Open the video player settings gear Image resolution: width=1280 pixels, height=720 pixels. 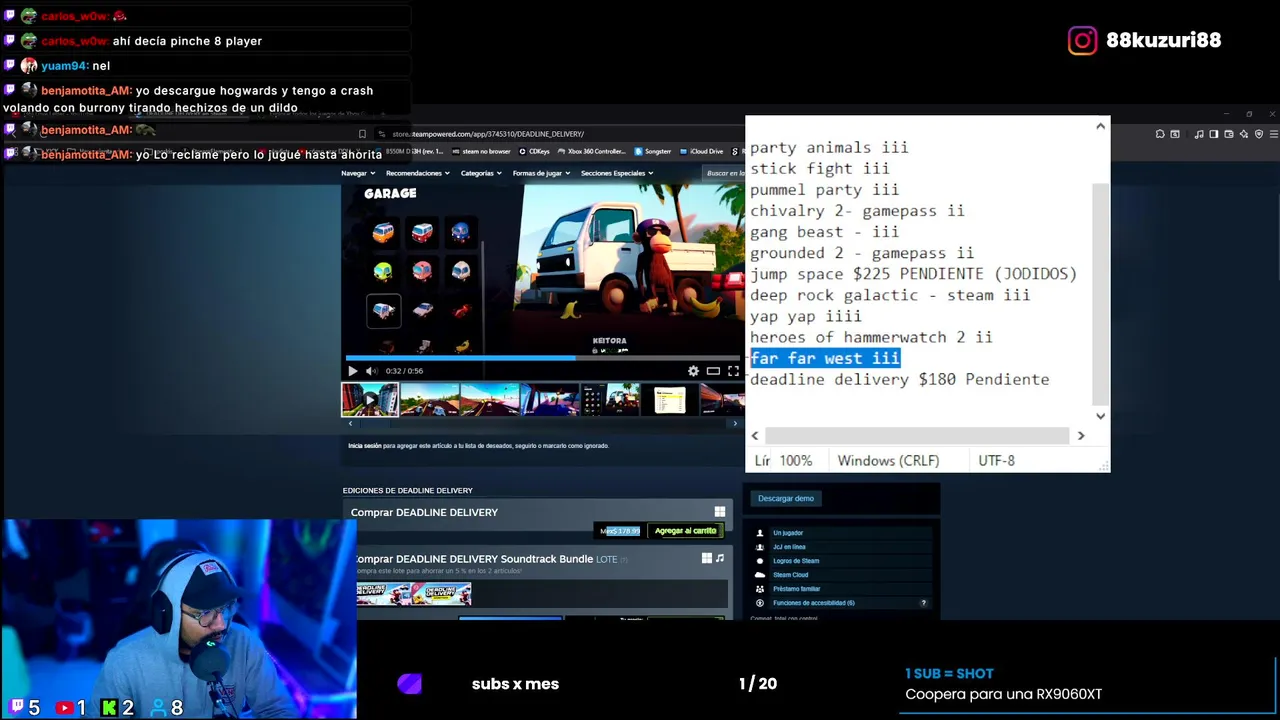pos(693,371)
